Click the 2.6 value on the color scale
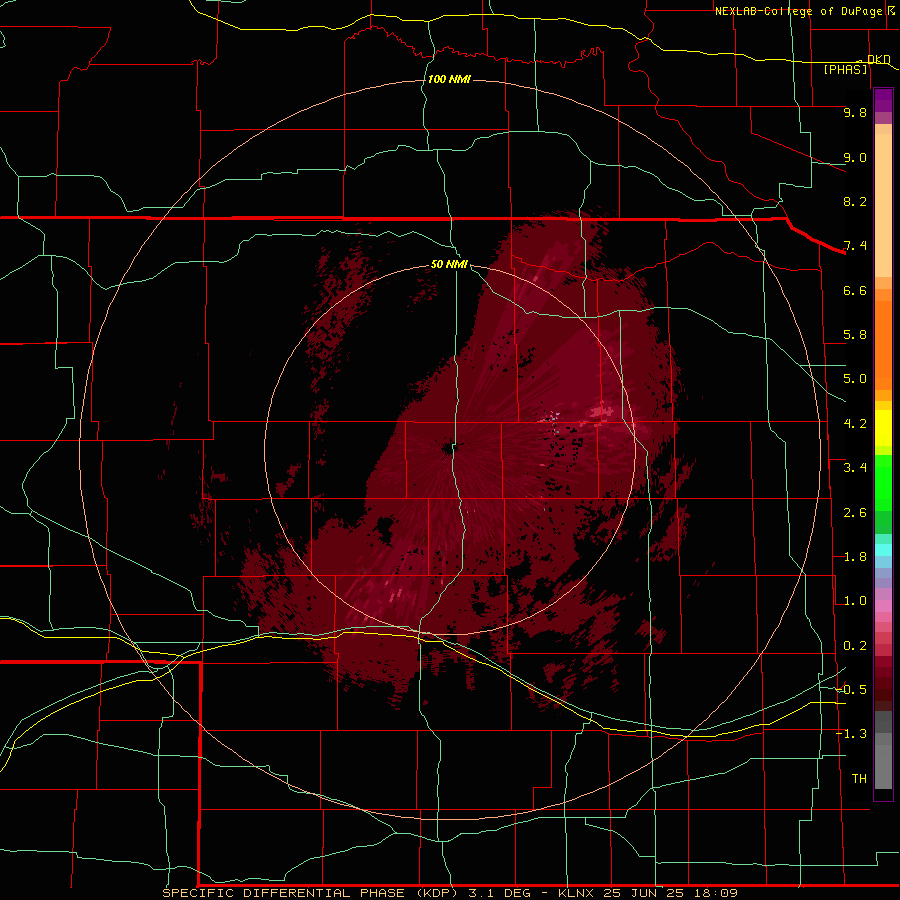 855,513
